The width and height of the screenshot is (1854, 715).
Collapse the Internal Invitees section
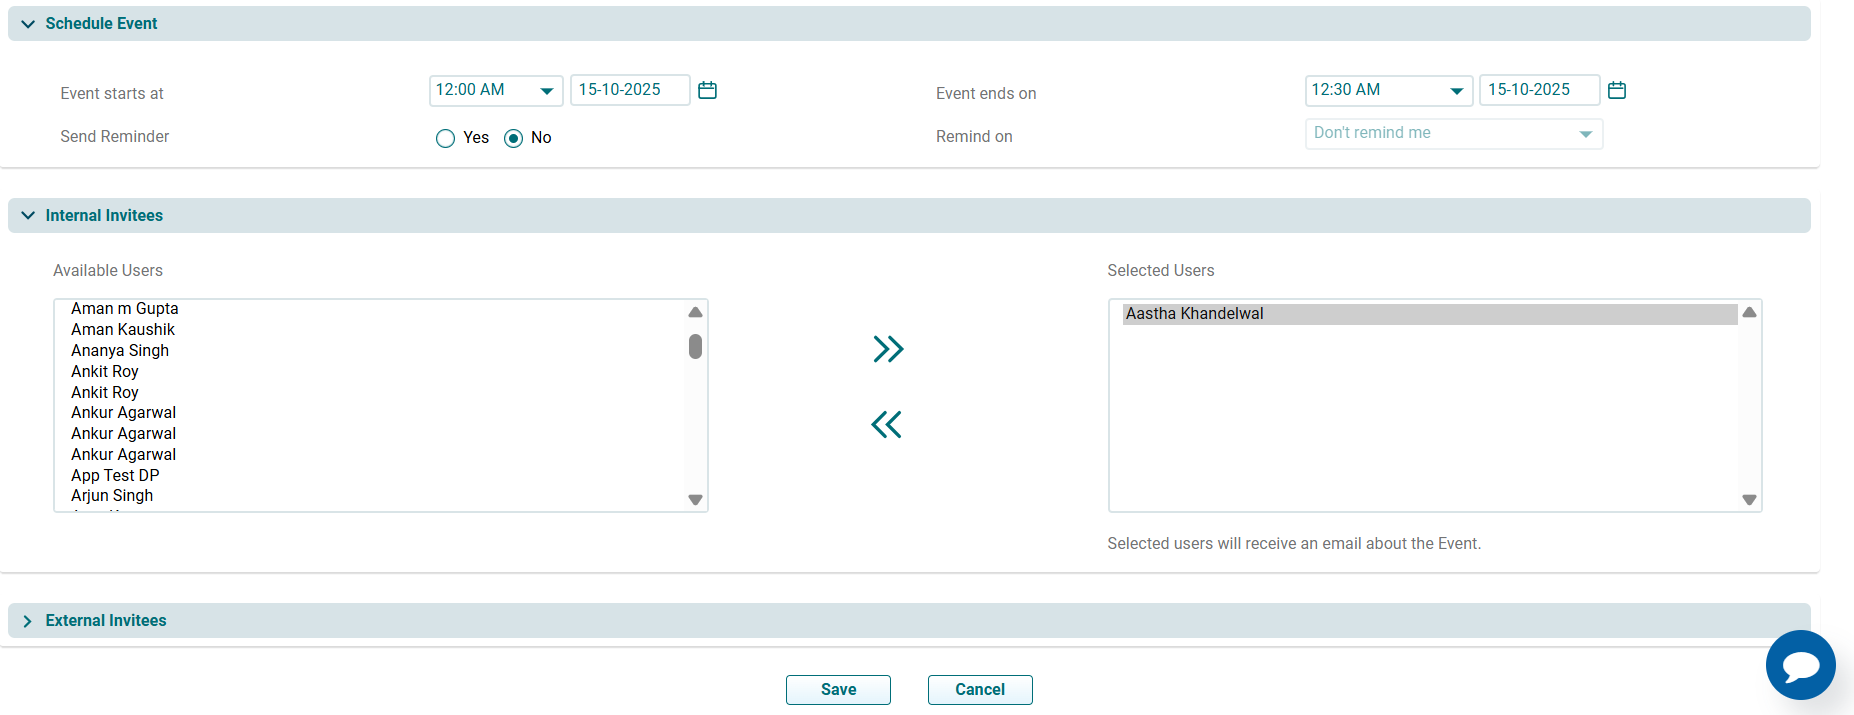point(28,216)
